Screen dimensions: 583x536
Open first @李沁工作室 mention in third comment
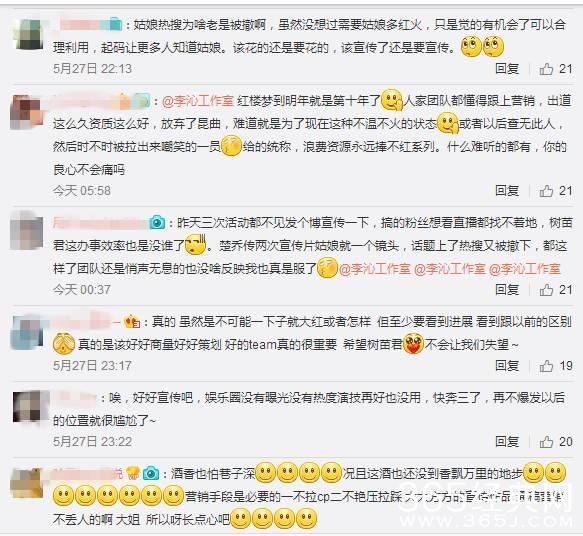click(374, 269)
